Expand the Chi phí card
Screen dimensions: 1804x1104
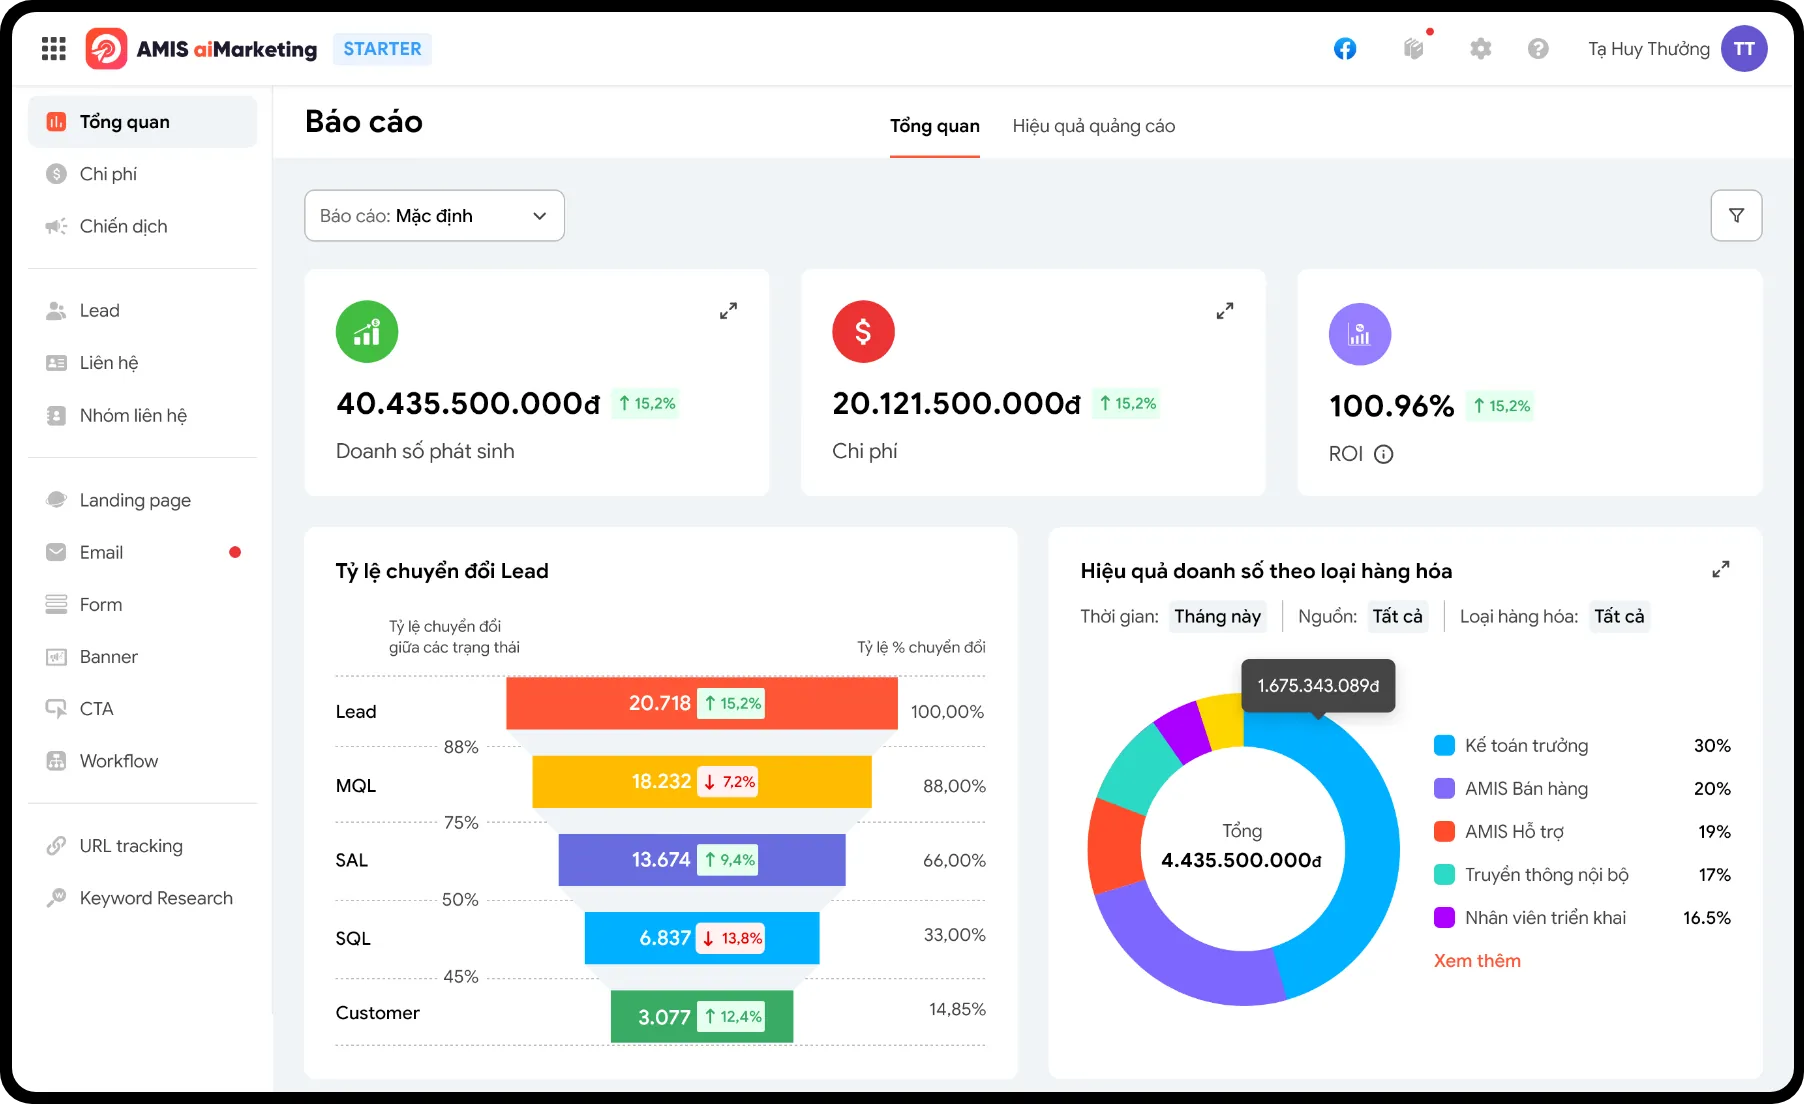point(1224,311)
